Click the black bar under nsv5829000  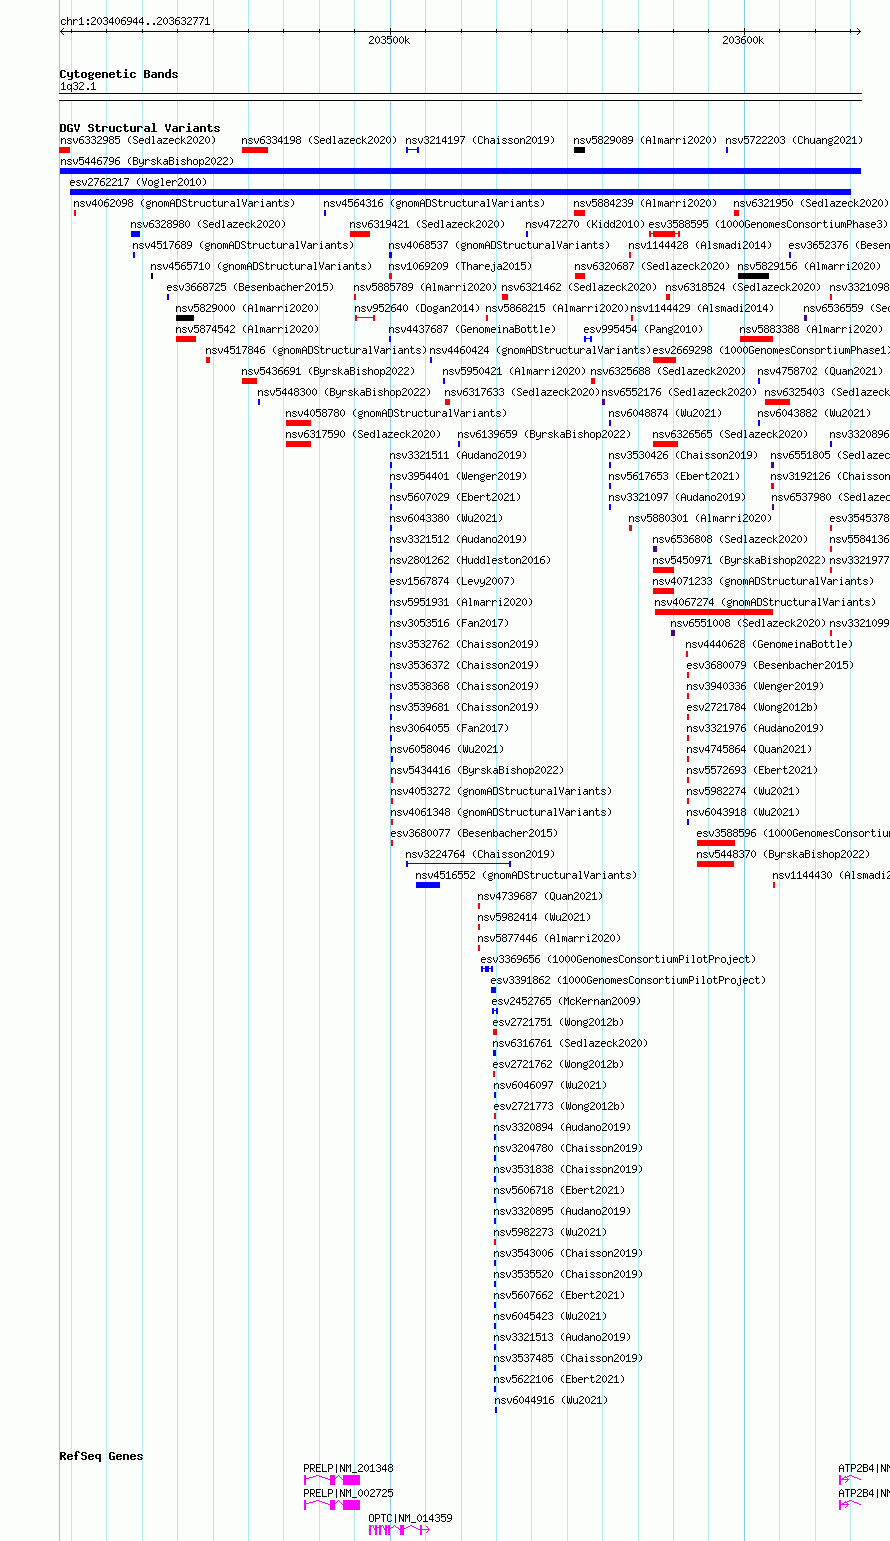click(x=185, y=318)
